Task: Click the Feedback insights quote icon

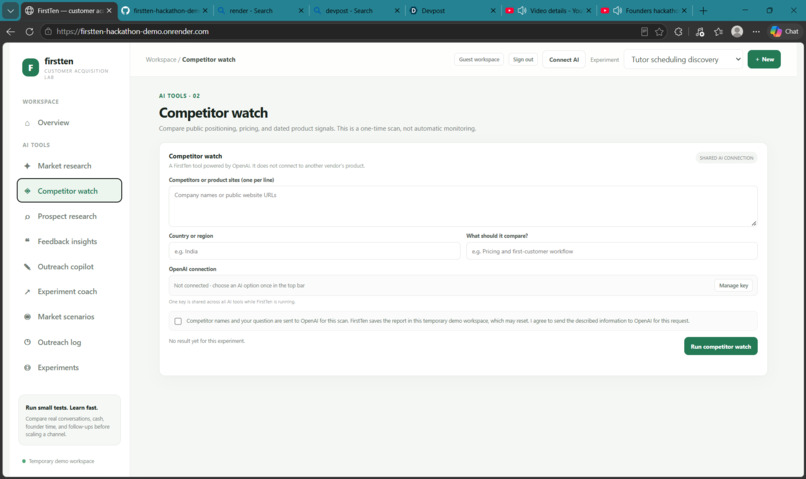Action: point(27,241)
